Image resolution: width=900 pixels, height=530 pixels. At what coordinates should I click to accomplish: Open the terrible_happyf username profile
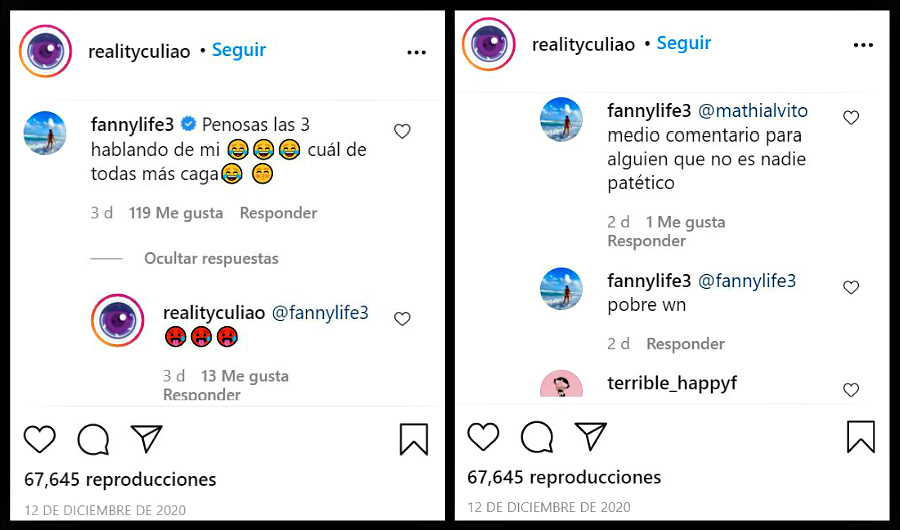(672, 383)
